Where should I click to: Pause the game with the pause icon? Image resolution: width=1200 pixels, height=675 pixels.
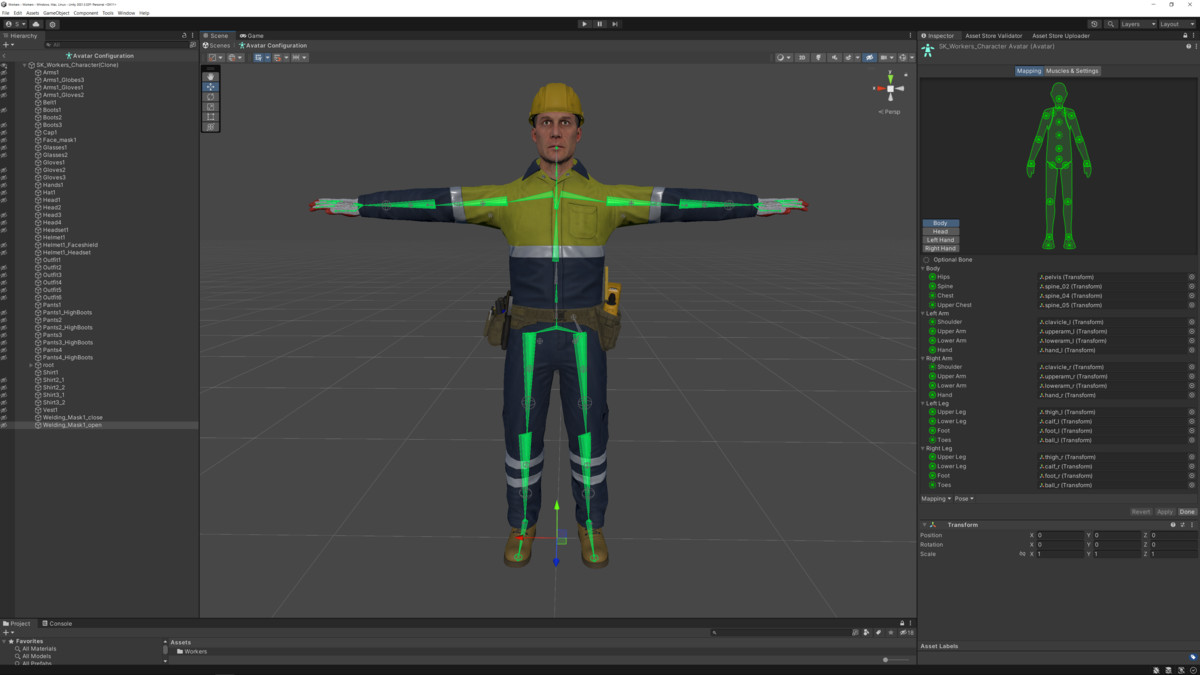point(599,23)
